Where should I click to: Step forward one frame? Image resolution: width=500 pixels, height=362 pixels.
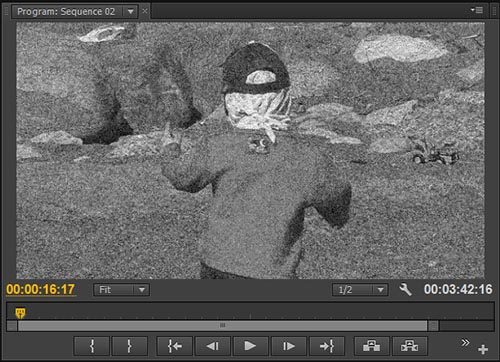point(289,346)
